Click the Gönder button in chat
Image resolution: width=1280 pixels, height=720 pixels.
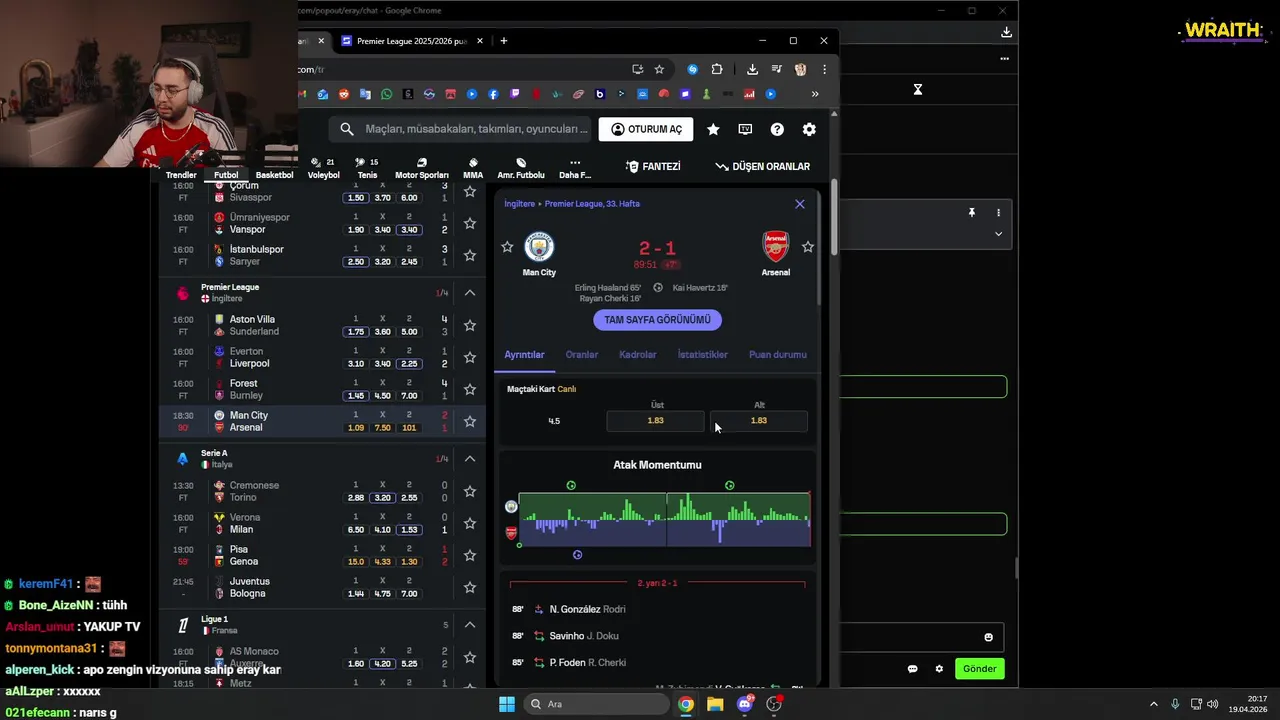click(x=979, y=669)
